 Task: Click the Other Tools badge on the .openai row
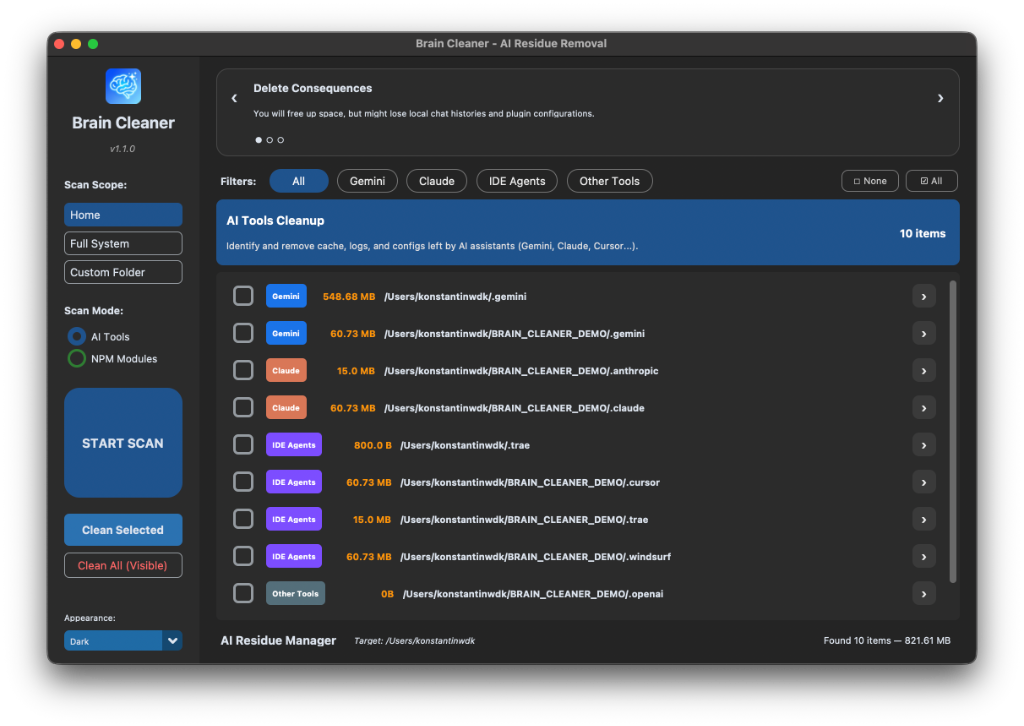point(295,593)
